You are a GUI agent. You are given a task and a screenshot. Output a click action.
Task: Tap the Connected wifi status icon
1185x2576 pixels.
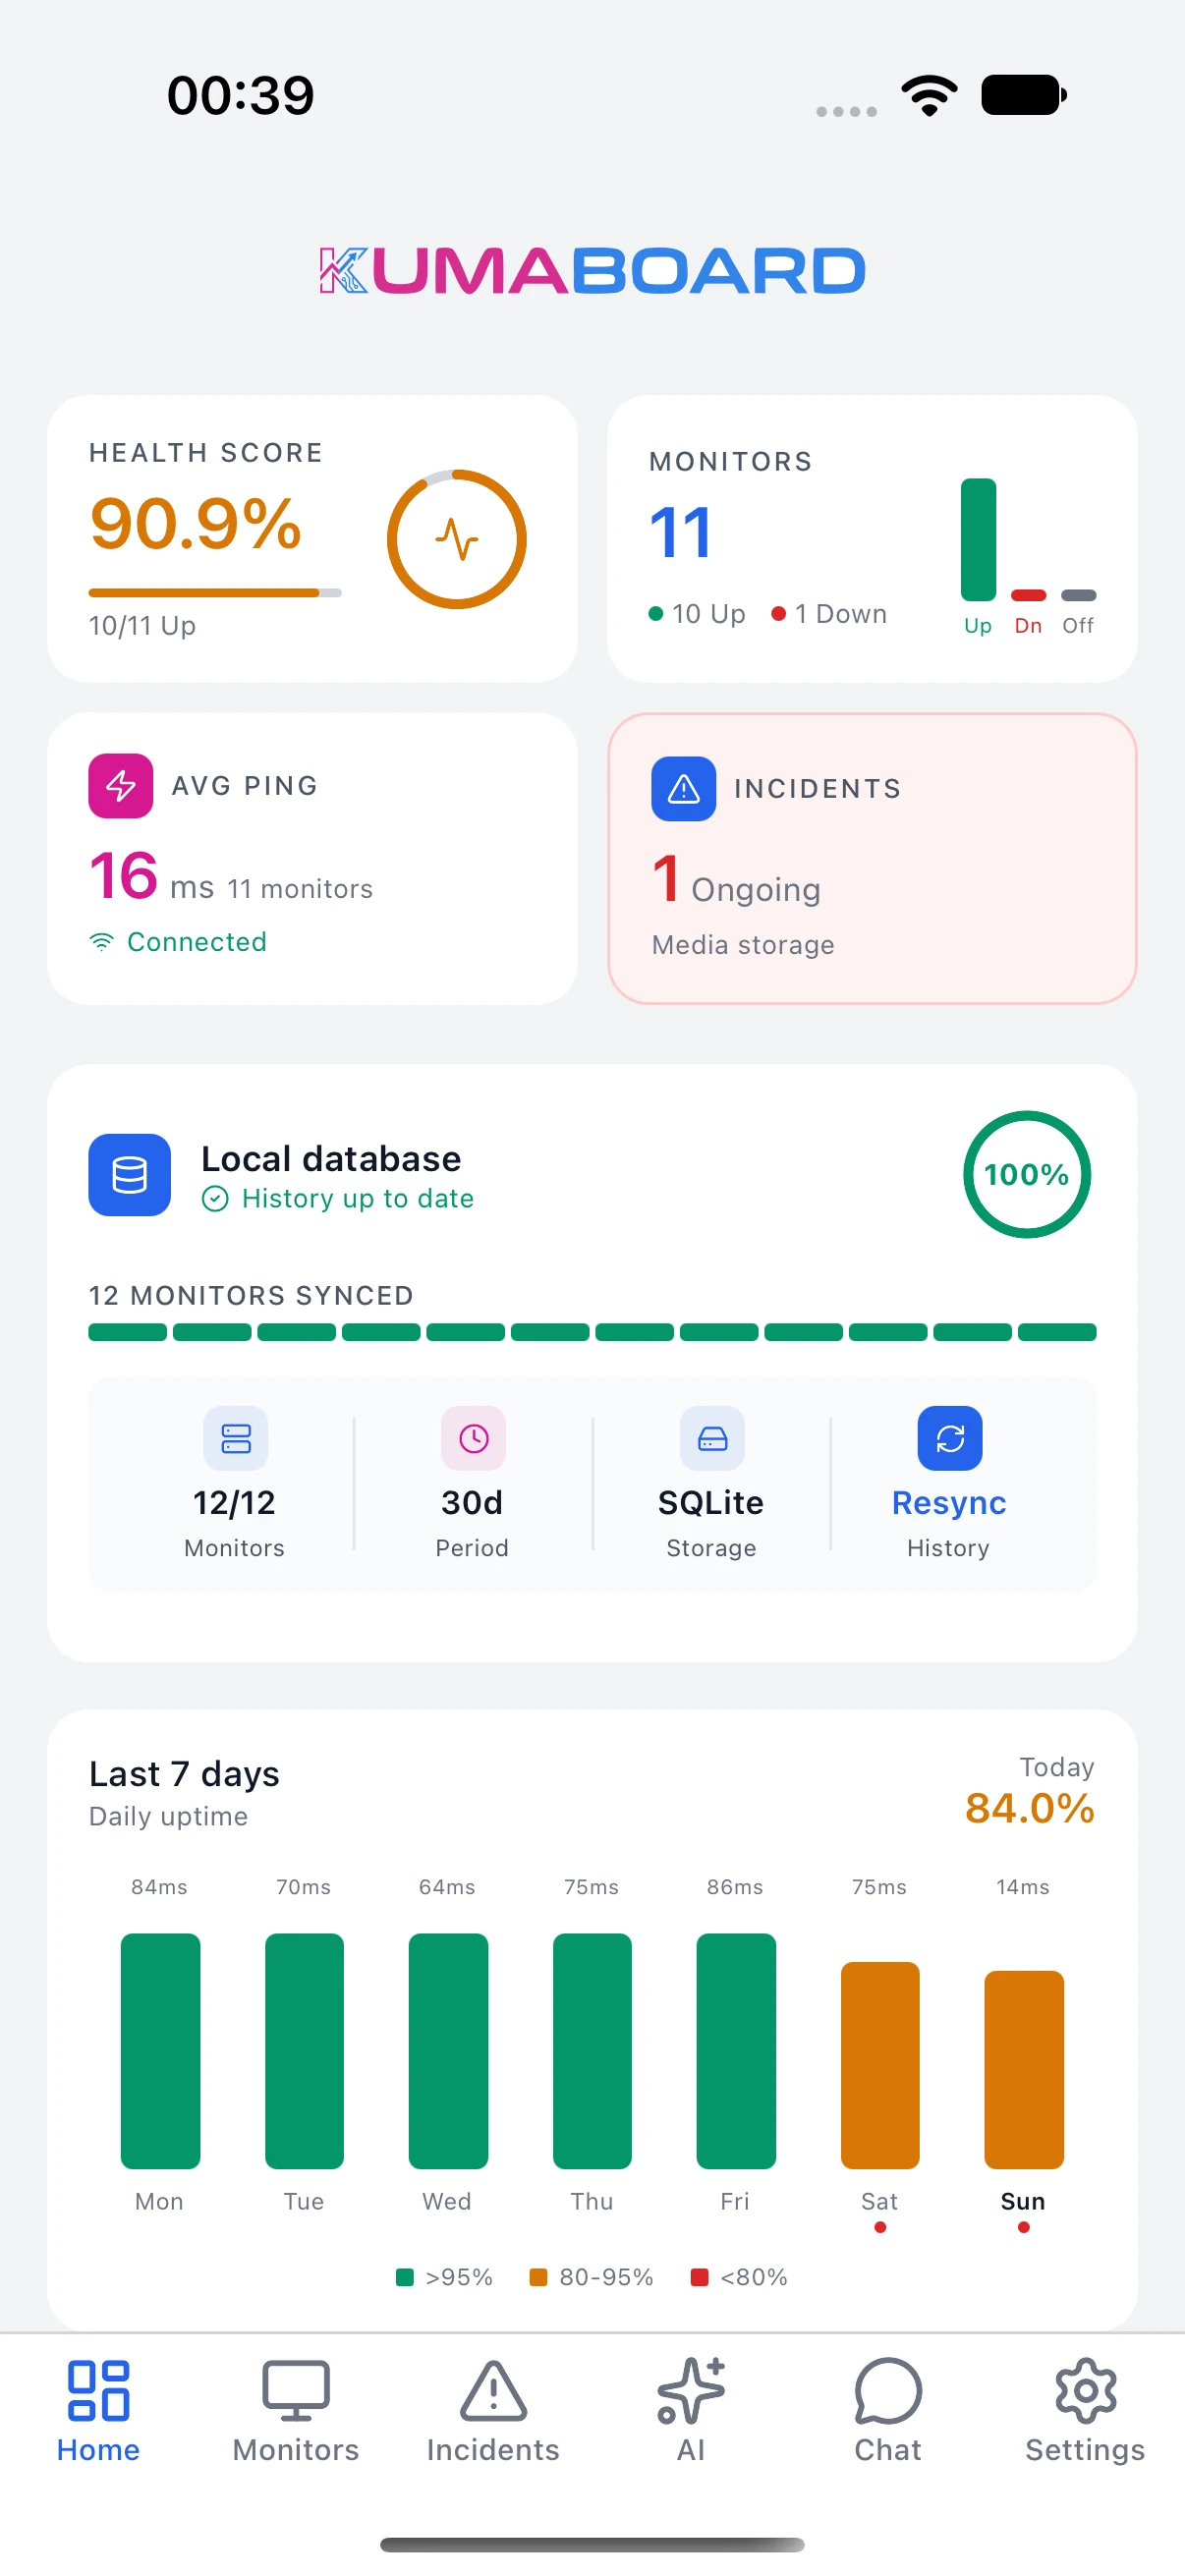click(x=102, y=942)
